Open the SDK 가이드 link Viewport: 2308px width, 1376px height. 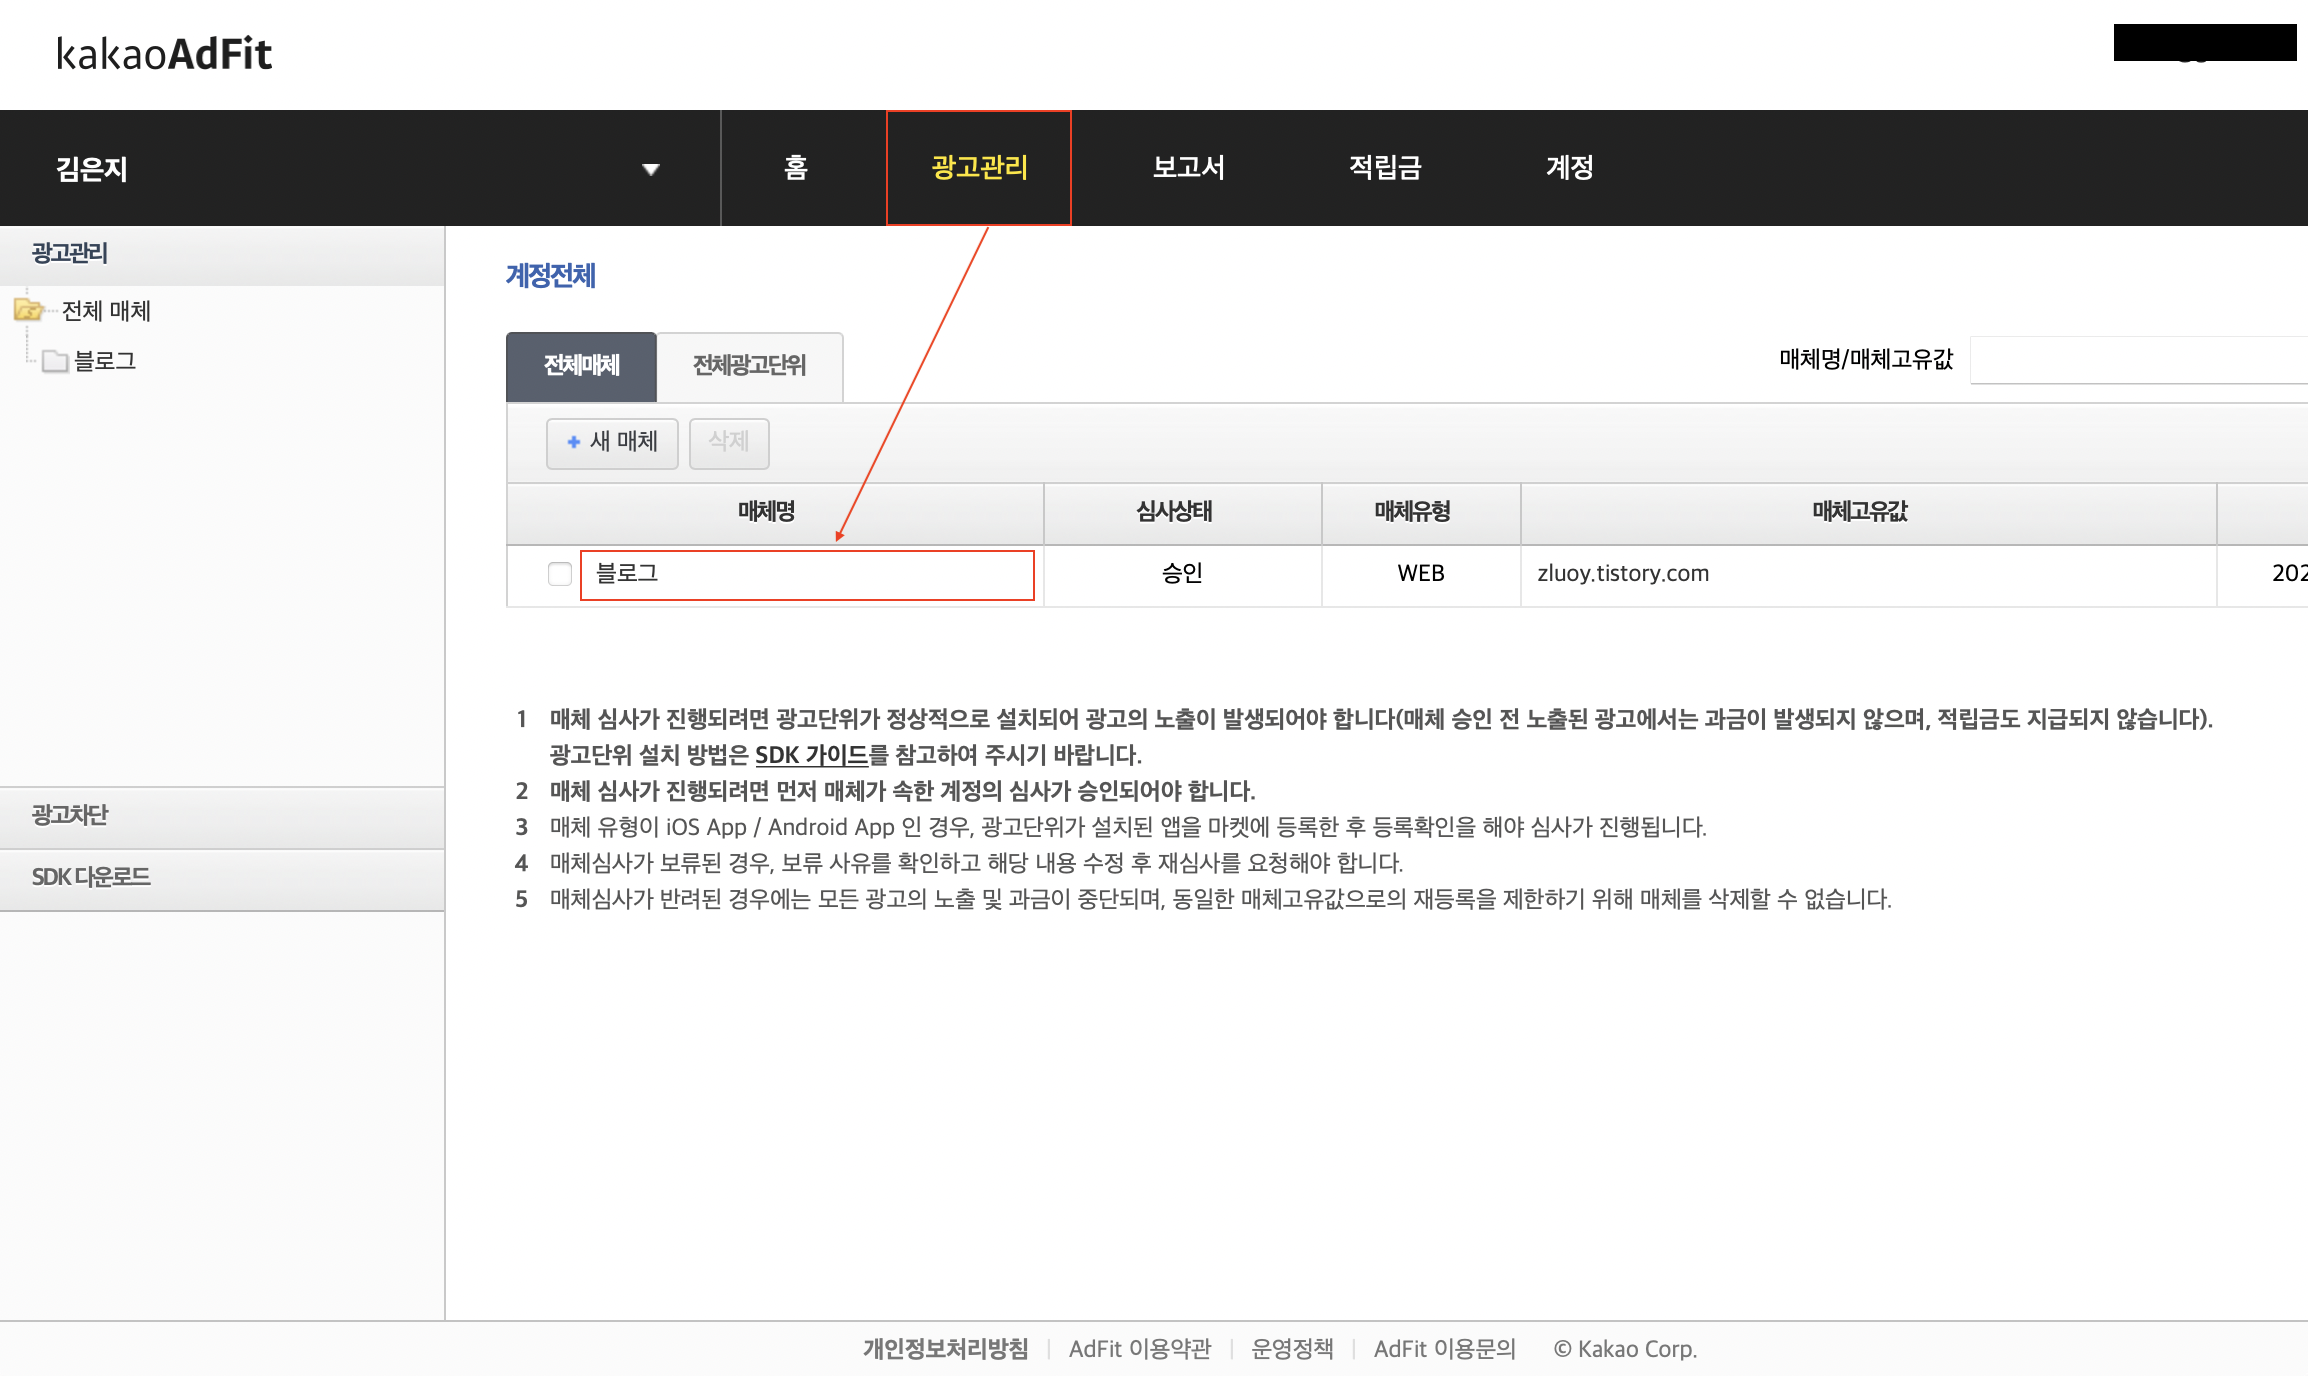tap(811, 755)
